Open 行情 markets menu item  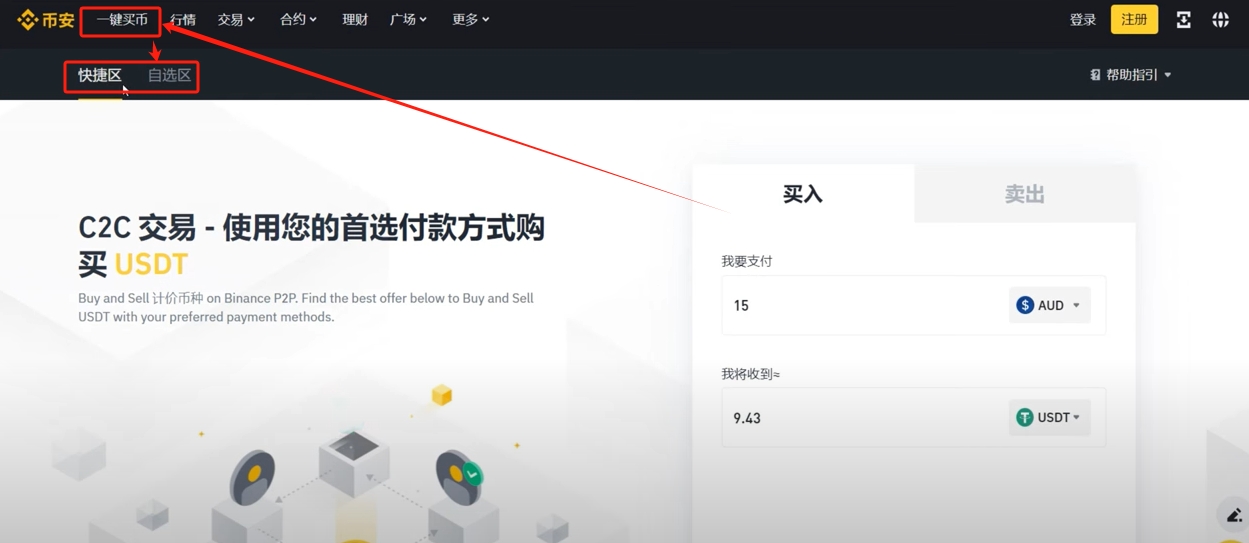tap(183, 20)
